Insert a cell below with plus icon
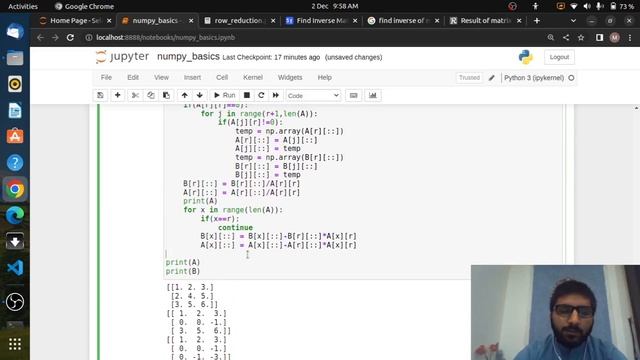 click(x=118, y=95)
